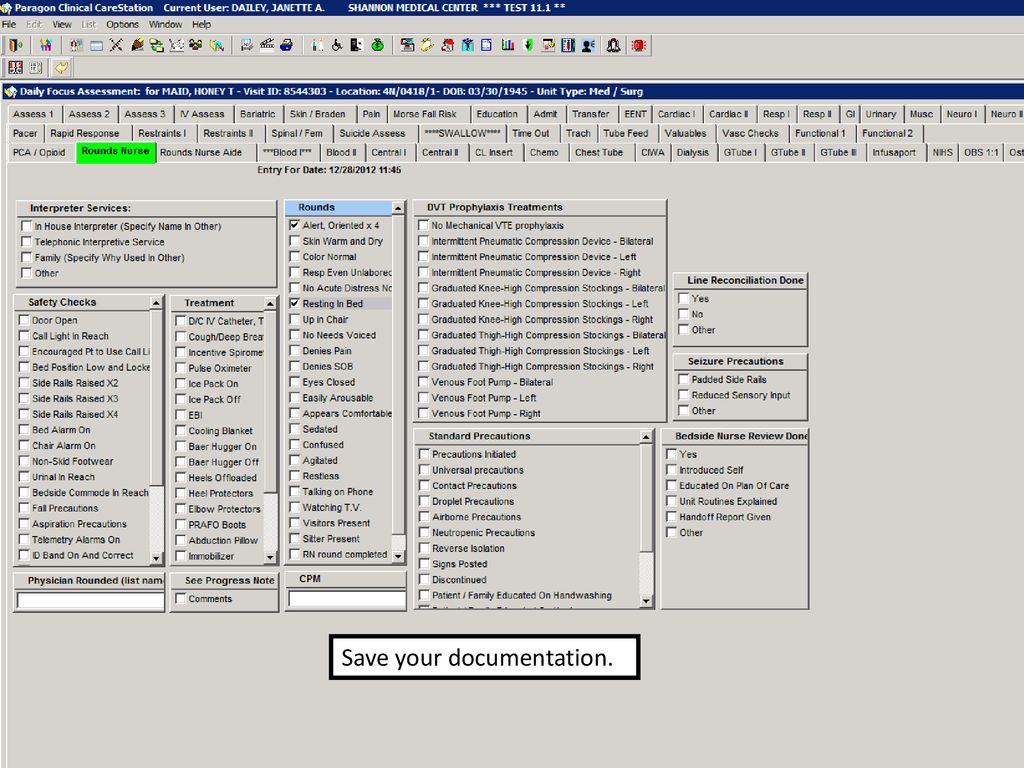The width and height of the screenshot is (1024, 768).
Task: Click the bell toolbar icon
Action: point(613,45)
